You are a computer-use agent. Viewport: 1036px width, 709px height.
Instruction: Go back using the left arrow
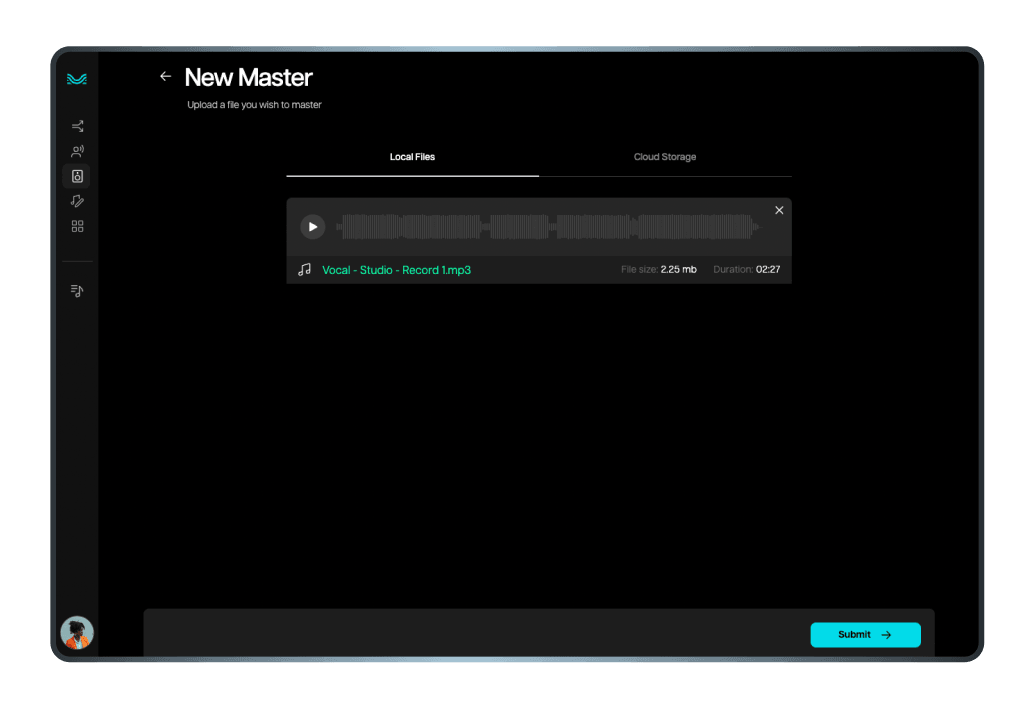(166, 76)
